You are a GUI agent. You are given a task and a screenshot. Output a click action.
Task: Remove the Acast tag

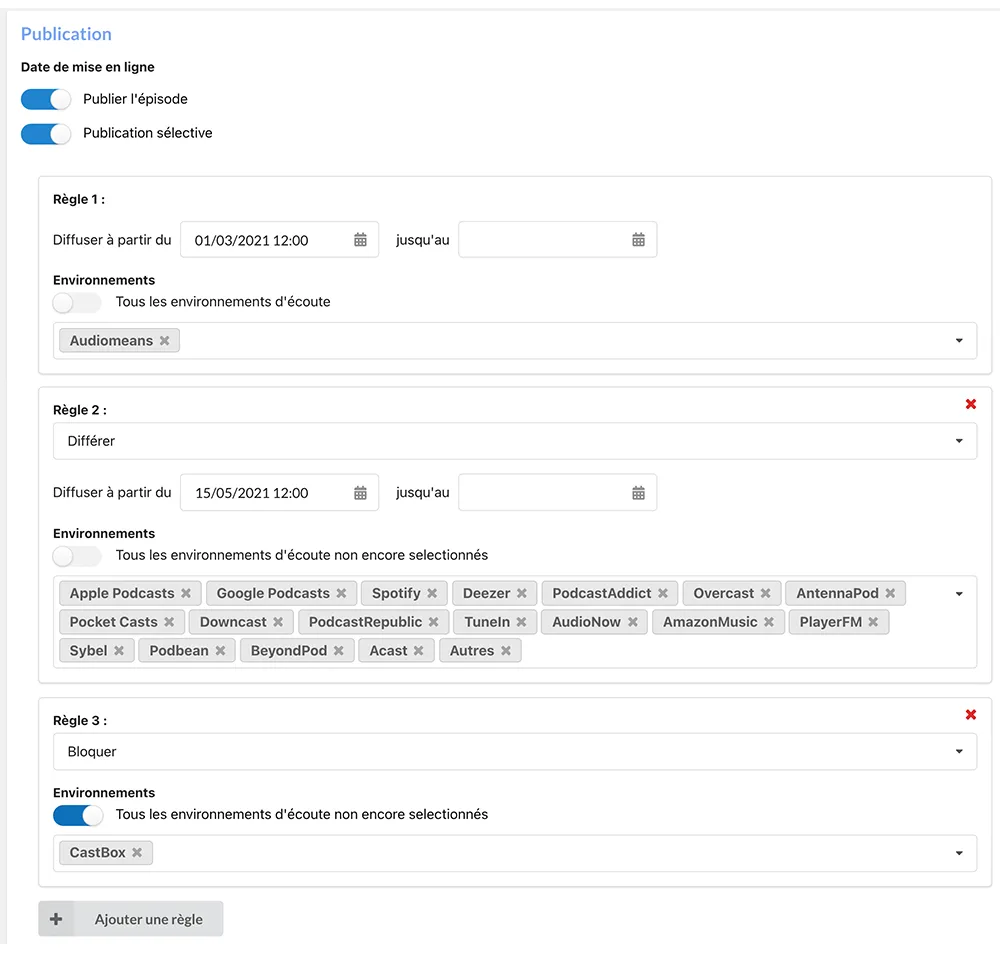click(x=419, y=651)
